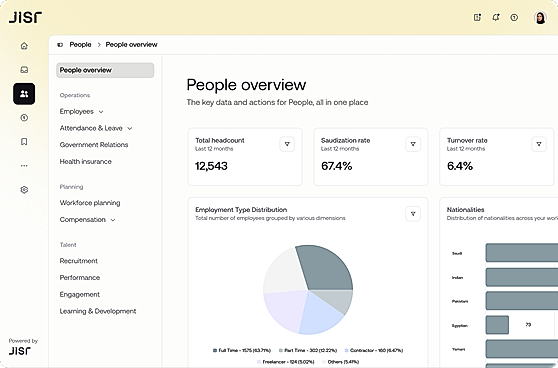Open Government Relations menu item
The height and width of the screenshot is (368, 558).
94,145
